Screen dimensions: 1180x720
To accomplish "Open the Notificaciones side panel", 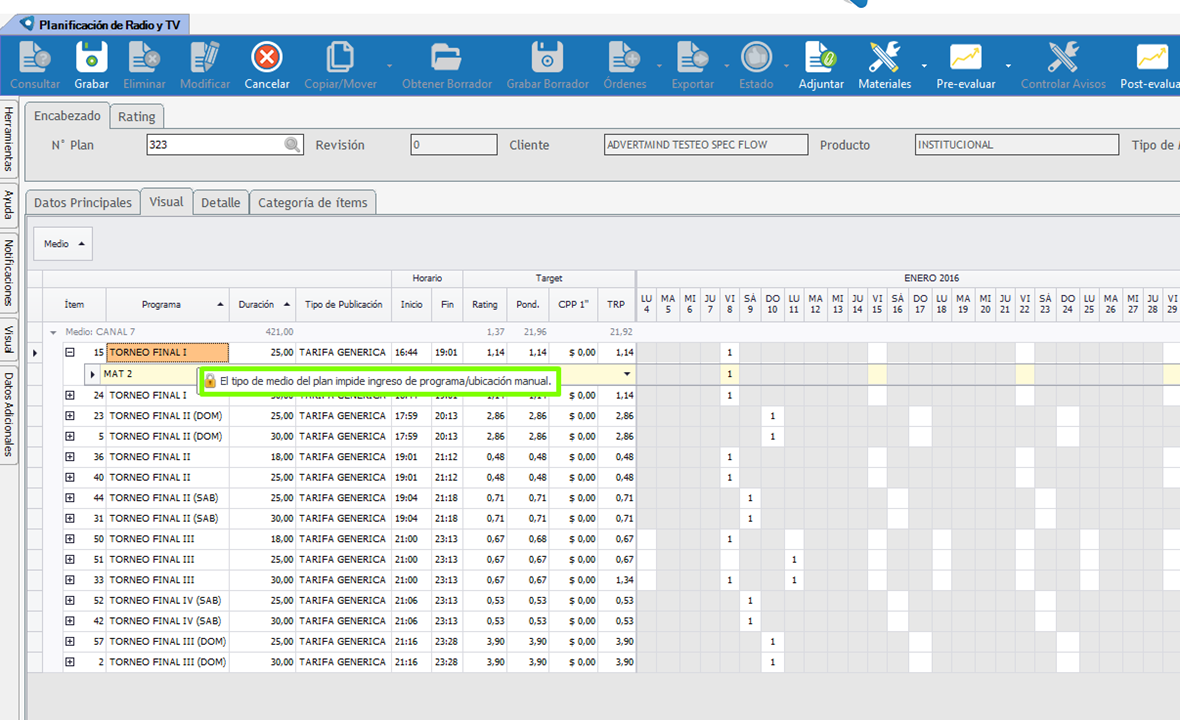I will click(9, 272).
